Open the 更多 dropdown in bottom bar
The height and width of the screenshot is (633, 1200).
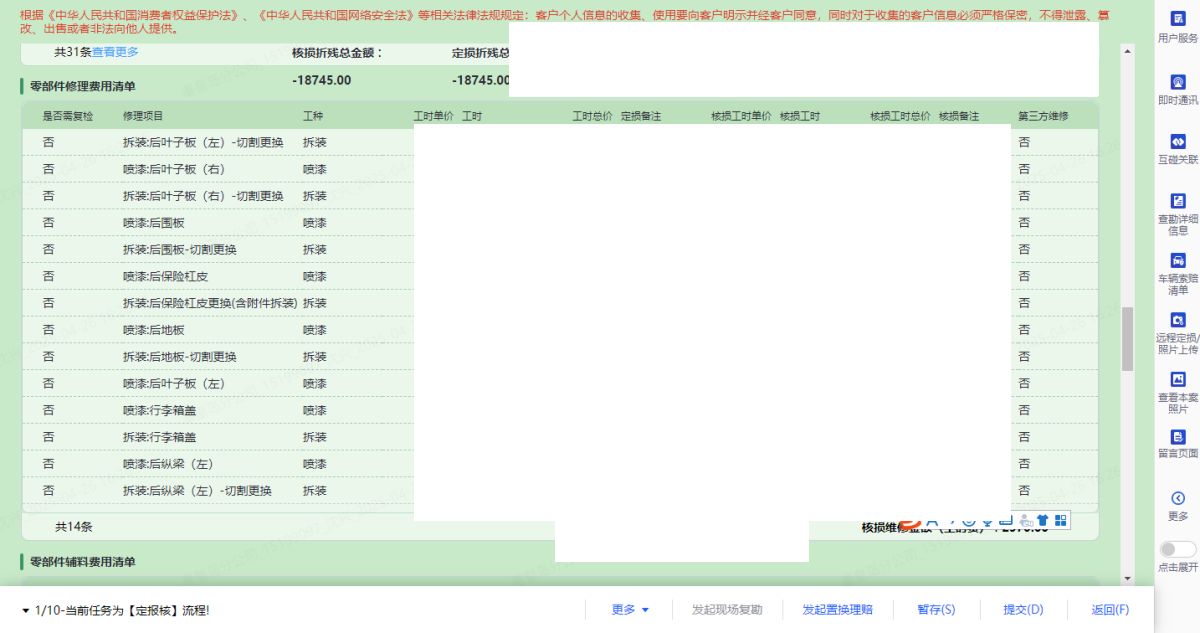(630, 610)
